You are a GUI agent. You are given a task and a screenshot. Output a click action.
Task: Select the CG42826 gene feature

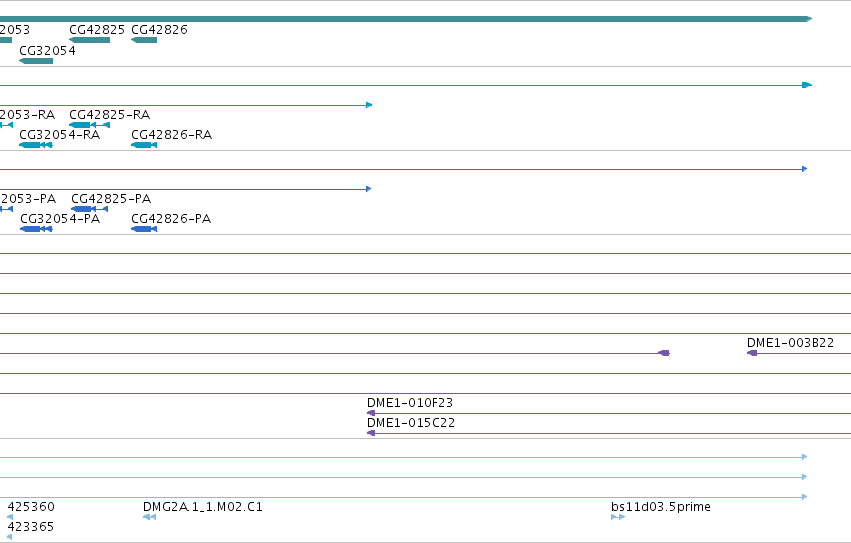pyautogui.click(x=144, y=40)
